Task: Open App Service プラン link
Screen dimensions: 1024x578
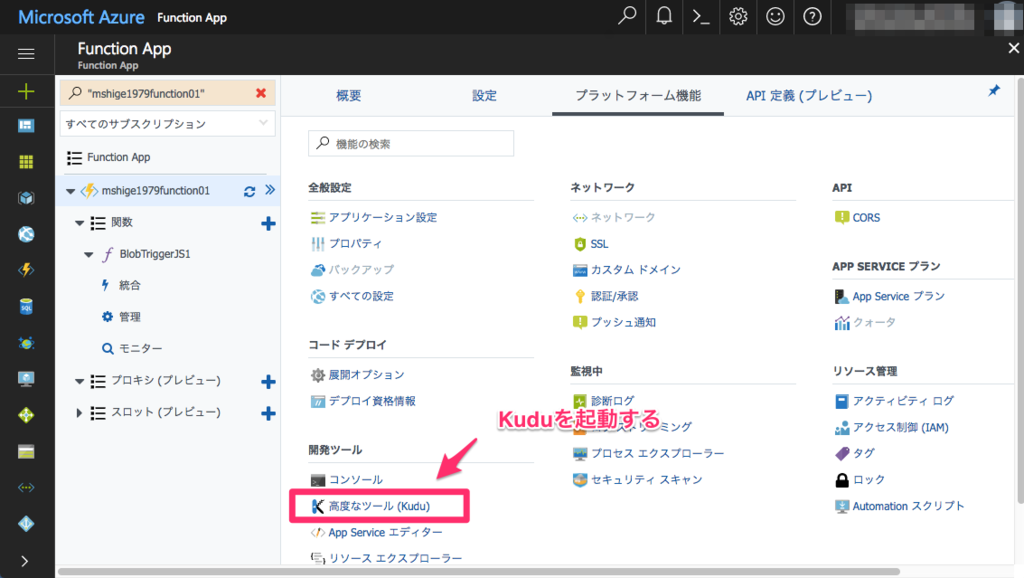Action: click(899, 297)
